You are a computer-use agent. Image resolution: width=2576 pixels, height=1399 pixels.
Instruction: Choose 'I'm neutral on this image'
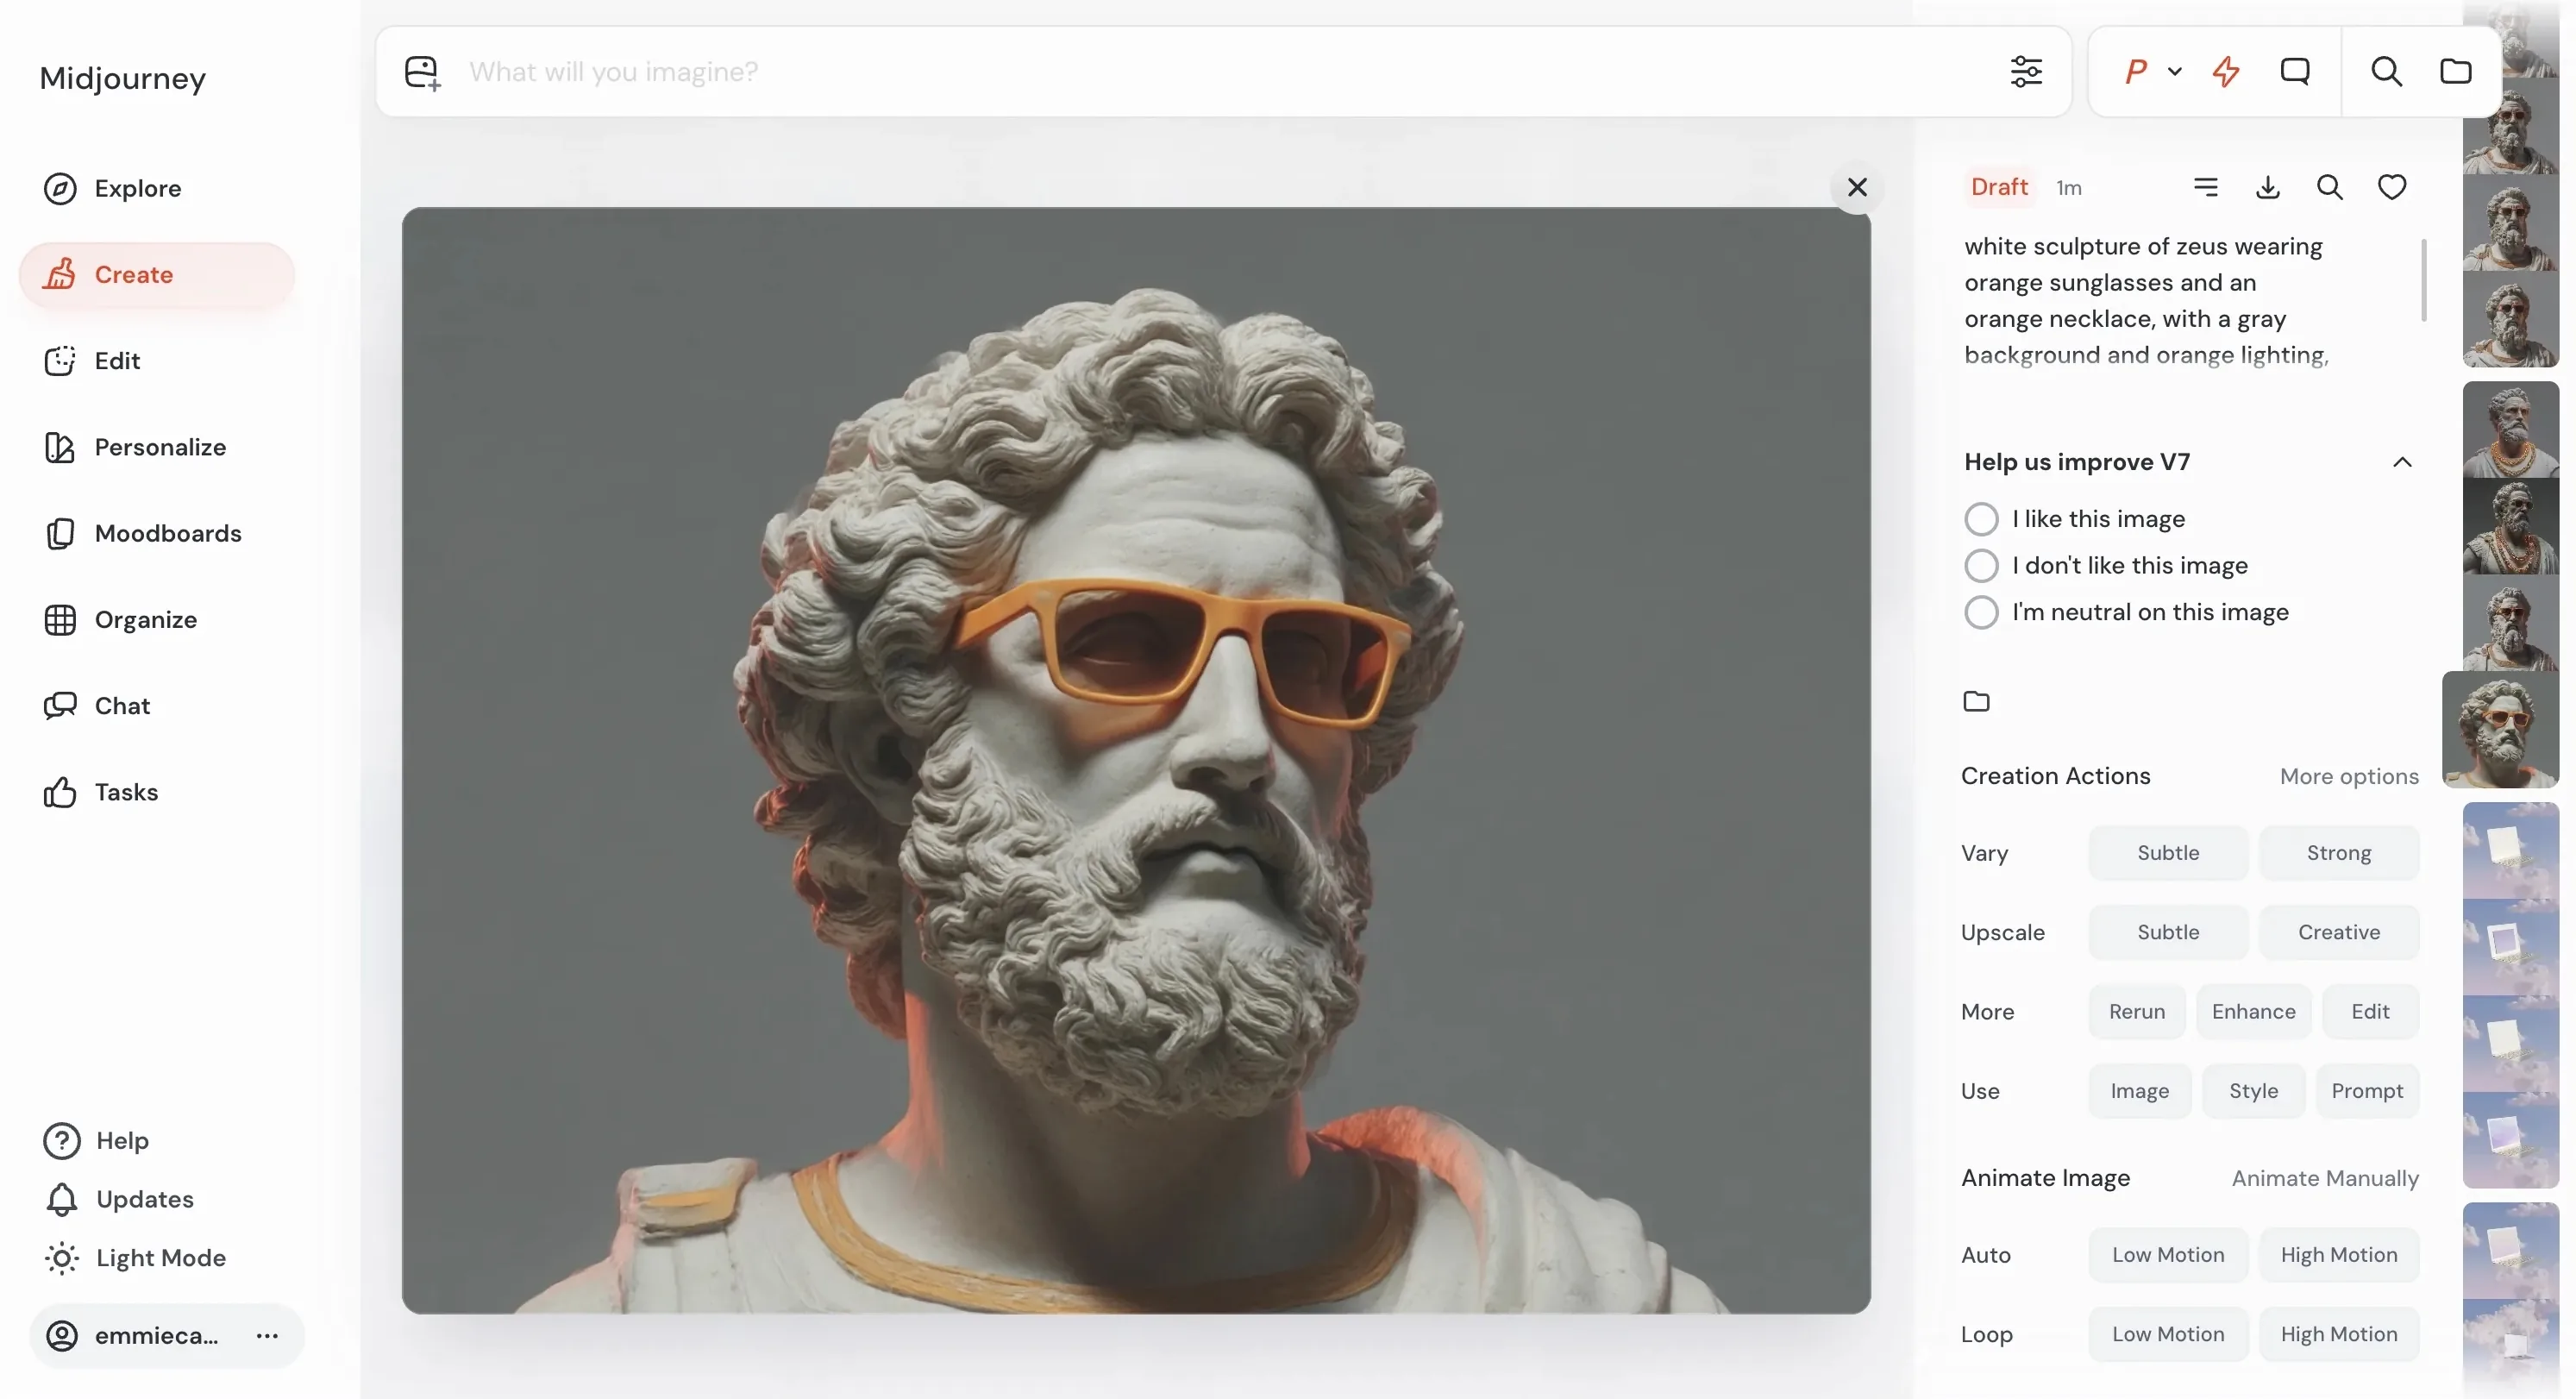(1981, 612)
